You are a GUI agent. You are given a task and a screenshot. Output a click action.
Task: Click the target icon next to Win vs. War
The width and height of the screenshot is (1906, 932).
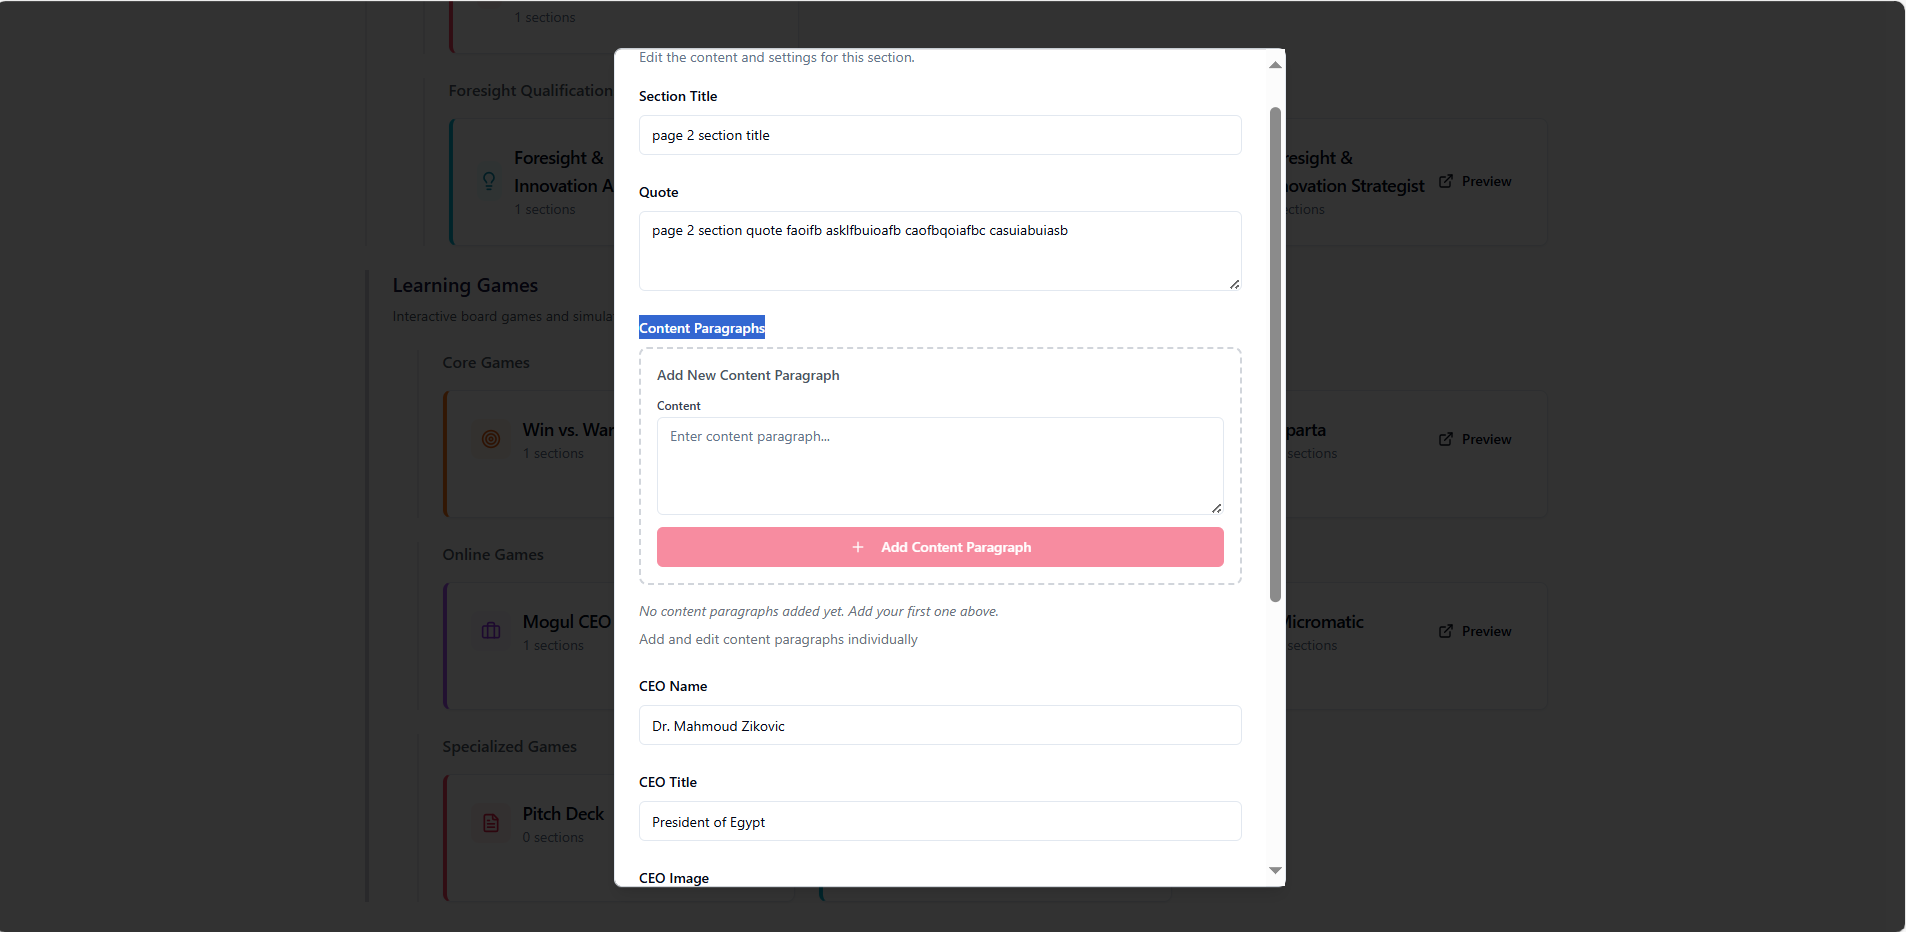(491, 439)
